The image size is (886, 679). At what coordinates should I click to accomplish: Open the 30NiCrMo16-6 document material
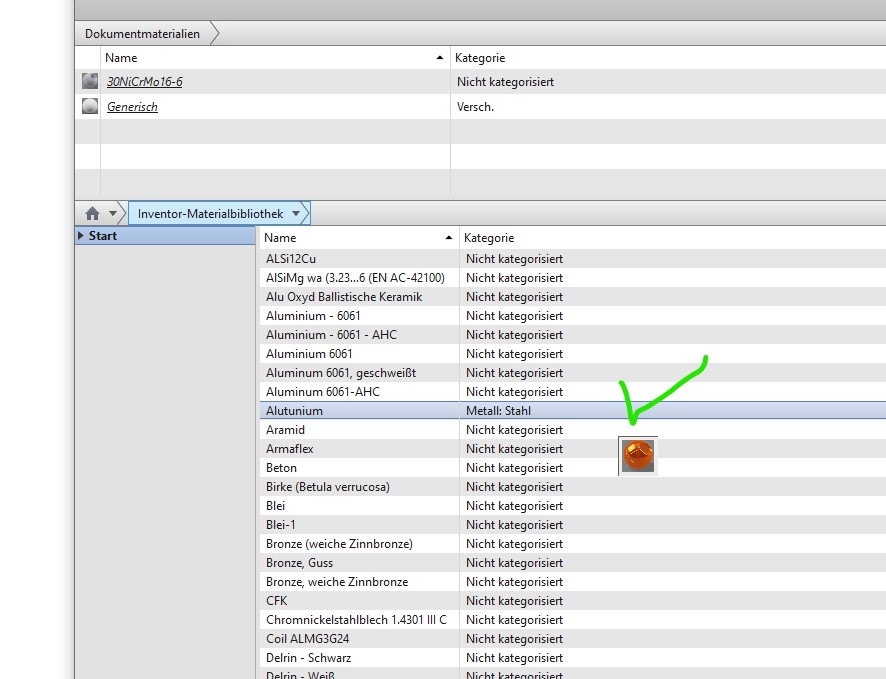[145, 82]
